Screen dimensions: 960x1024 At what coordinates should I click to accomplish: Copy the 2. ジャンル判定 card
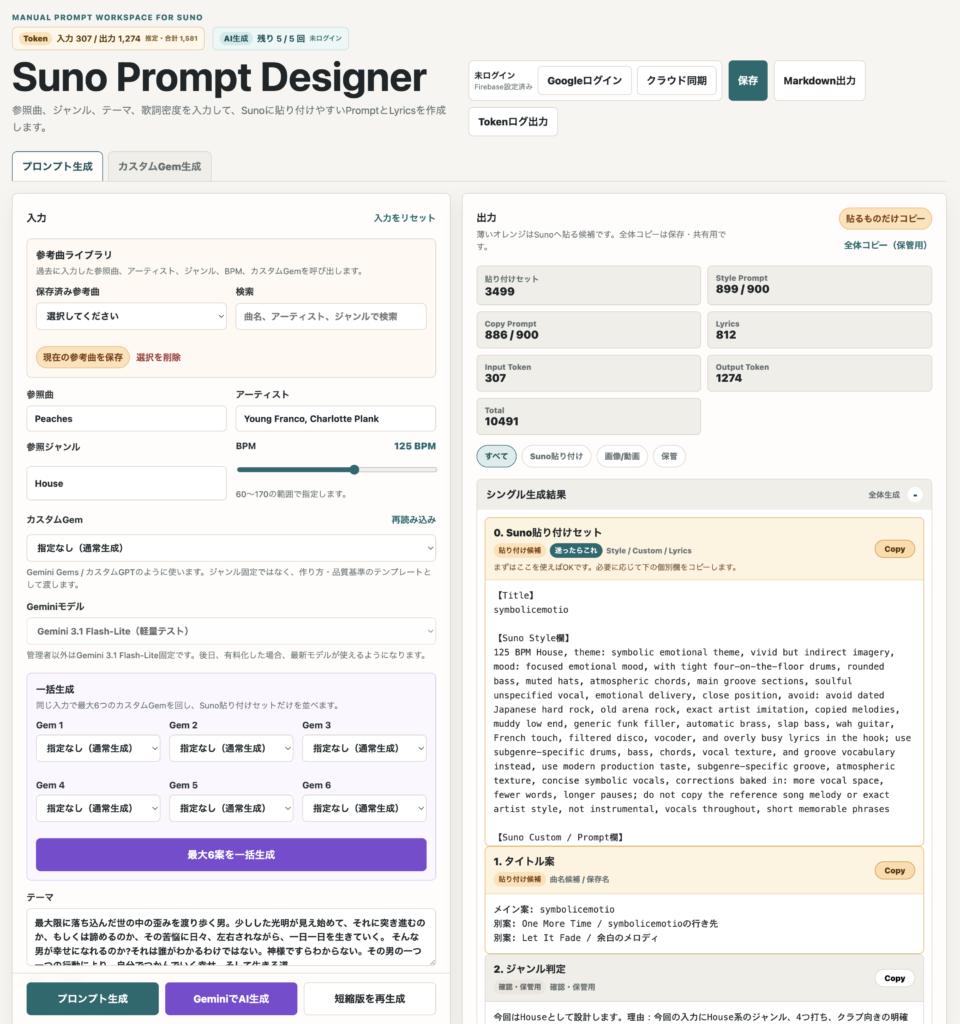895,978
